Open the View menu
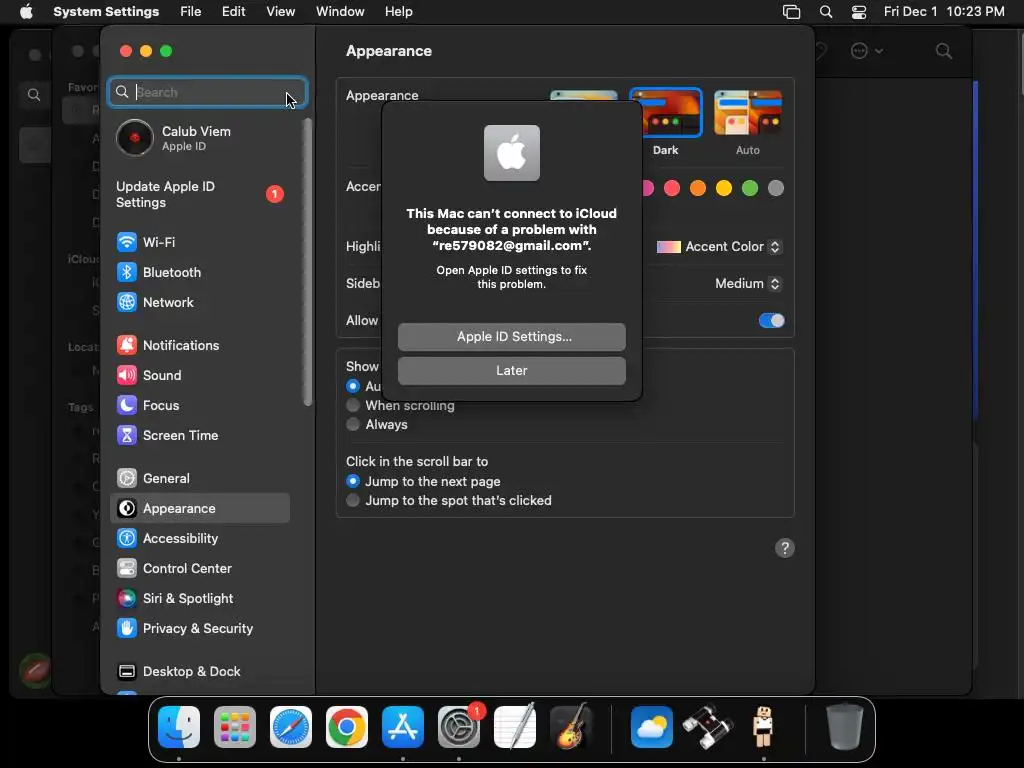1024x768 pixels. tap(281, 12)
